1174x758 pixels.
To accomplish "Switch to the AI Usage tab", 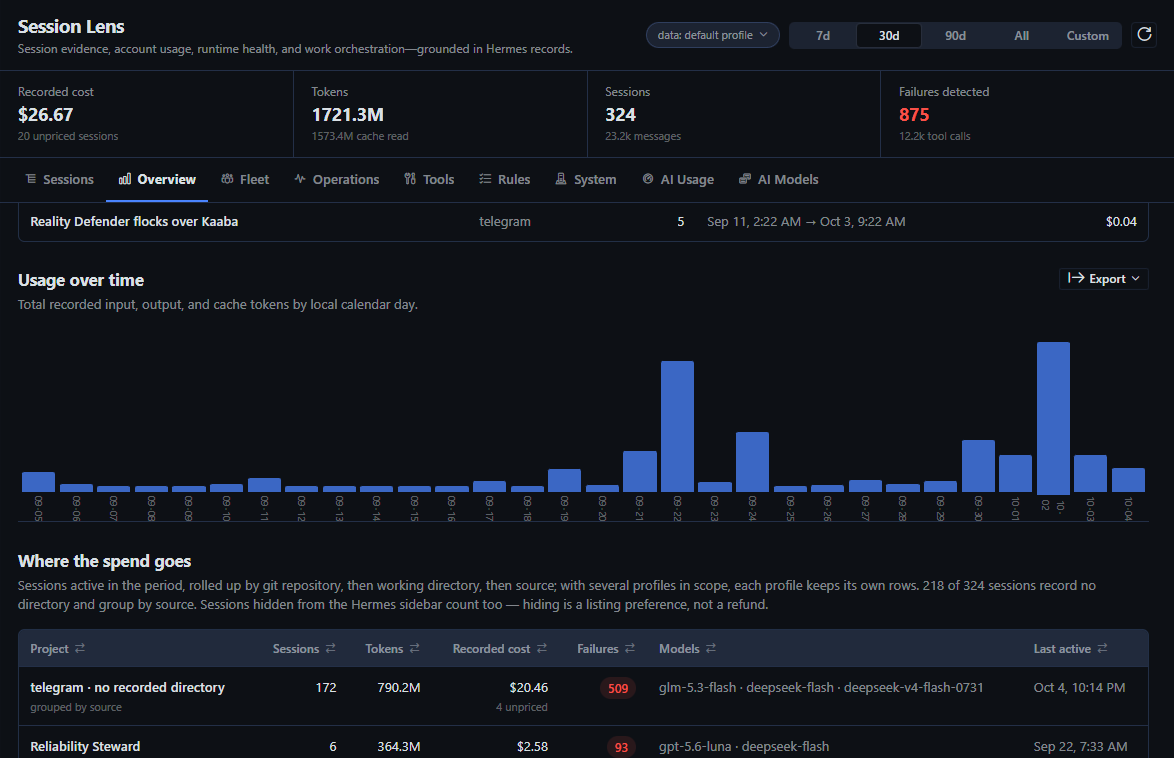I will [678, 180].
